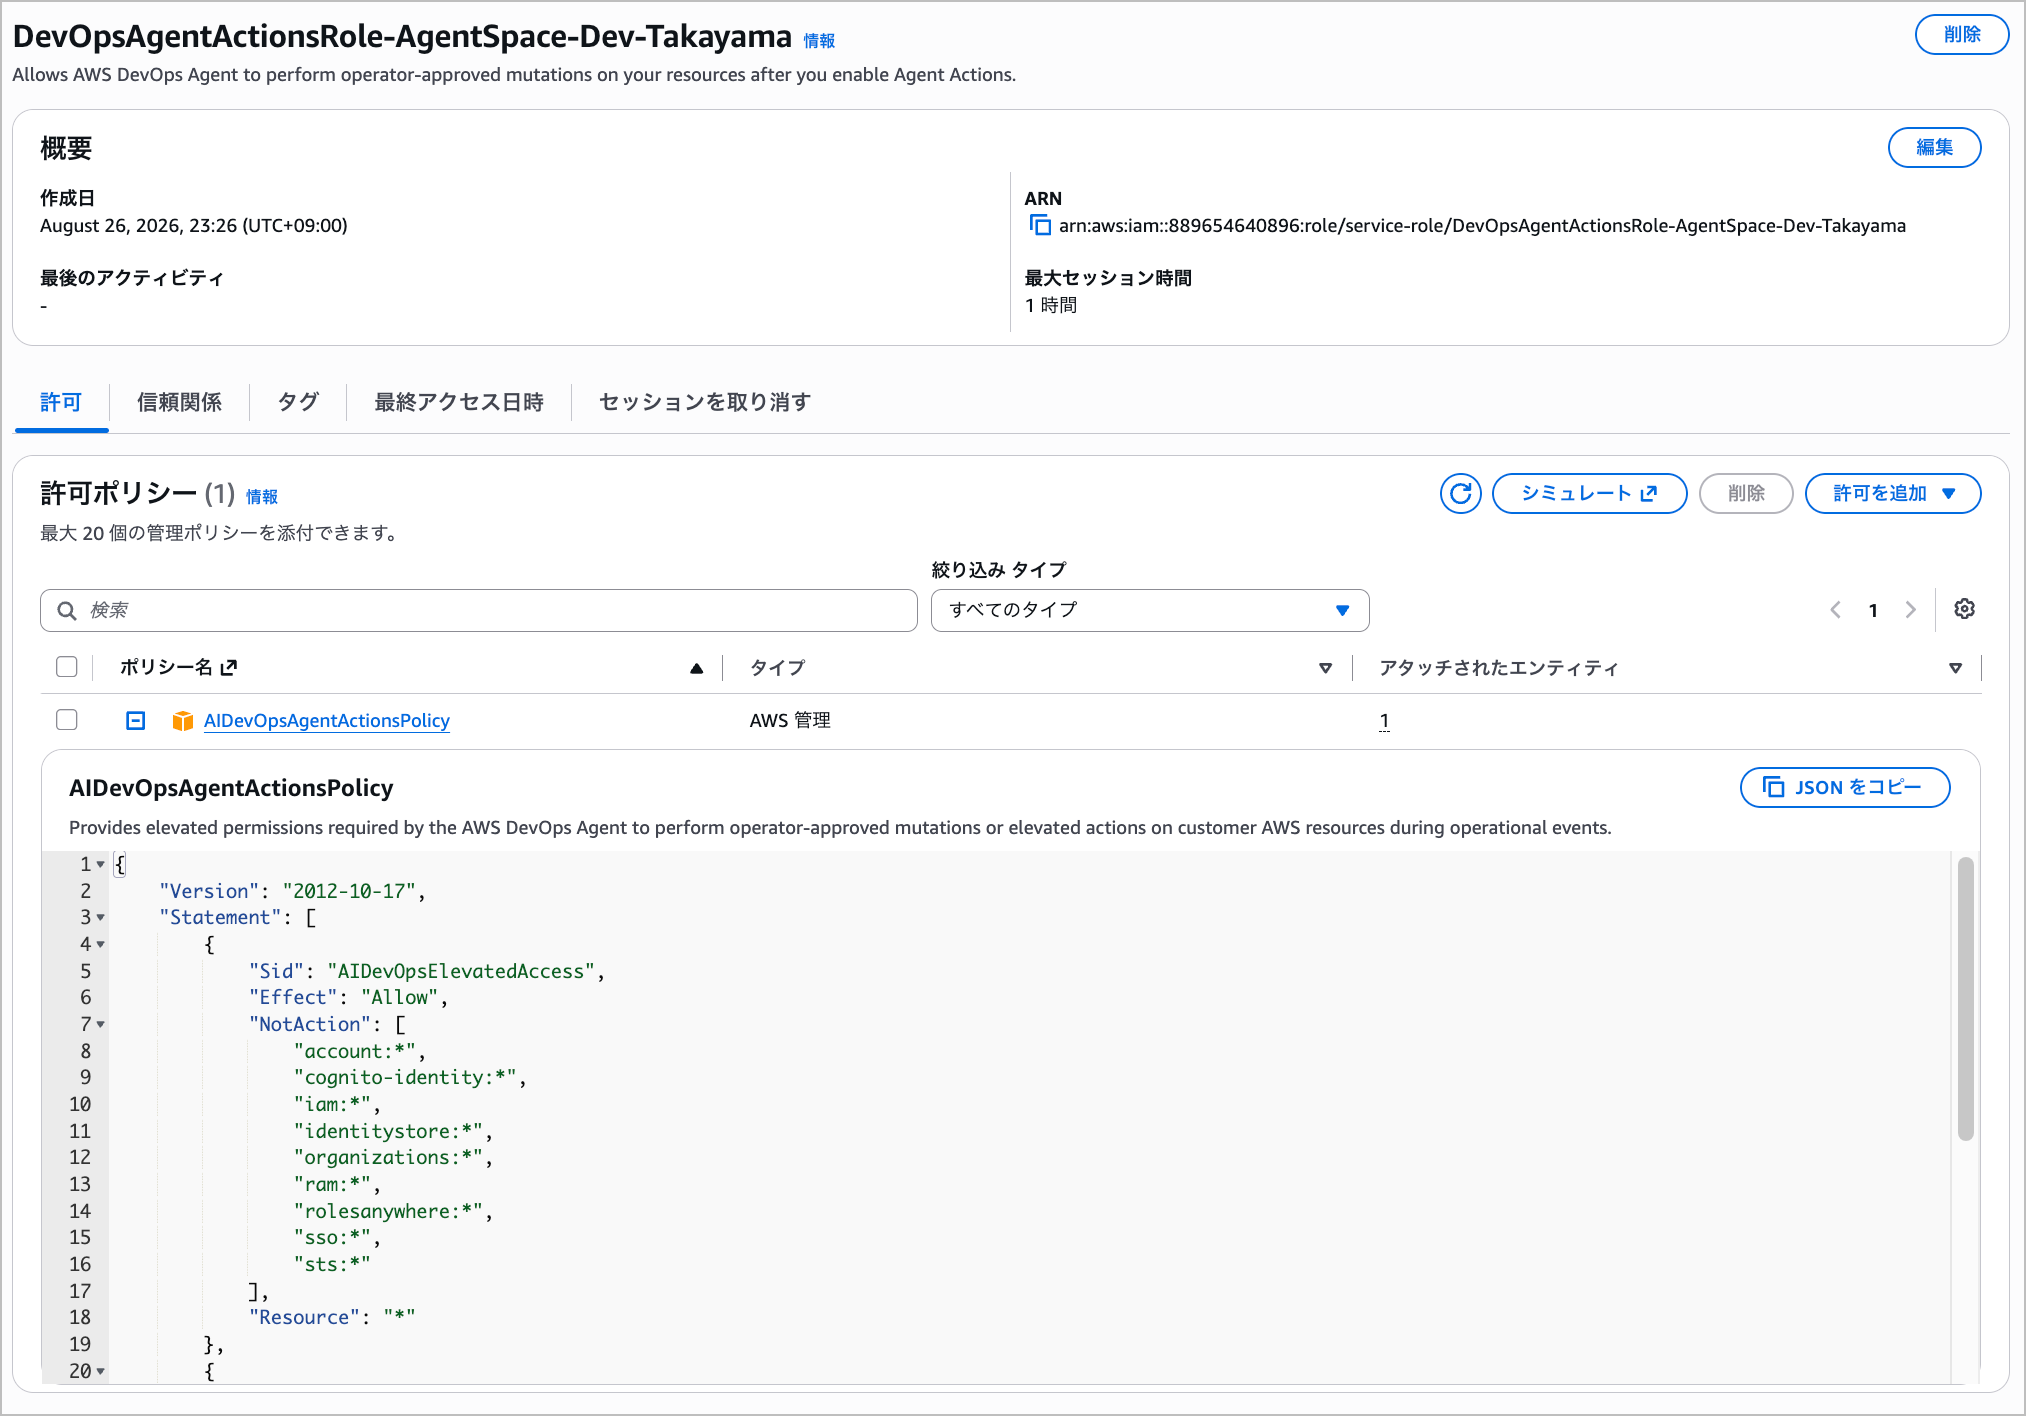The image size is (2026, 1416).
Task: Click attached entities count 1 link
Action: pyautogui.click(x=1384, y=721)
